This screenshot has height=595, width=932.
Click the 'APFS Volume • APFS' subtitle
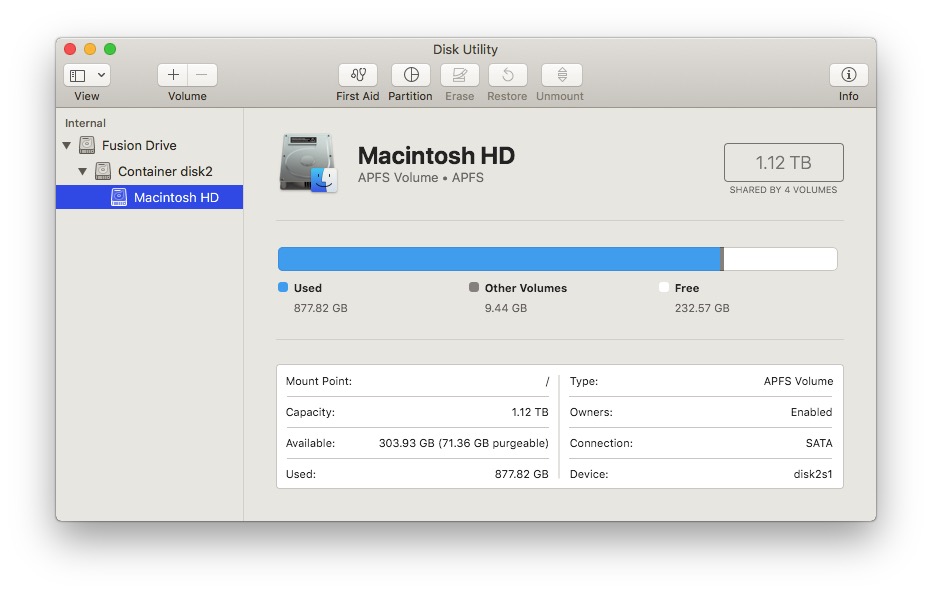(421, 178)
